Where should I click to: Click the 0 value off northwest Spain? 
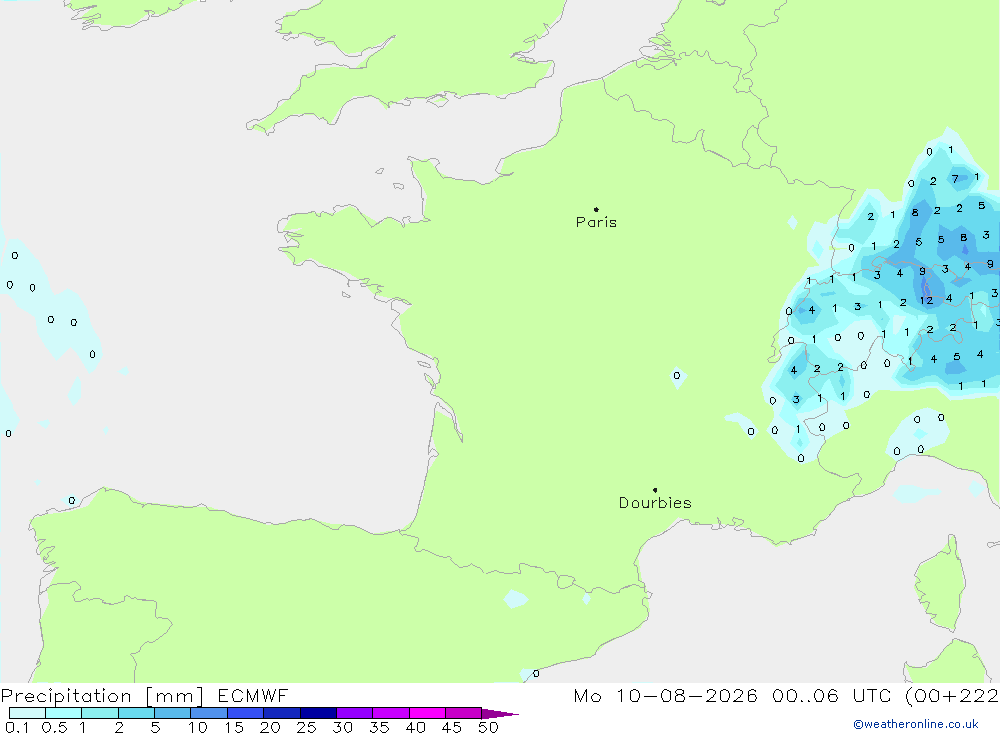pos(71,500)
